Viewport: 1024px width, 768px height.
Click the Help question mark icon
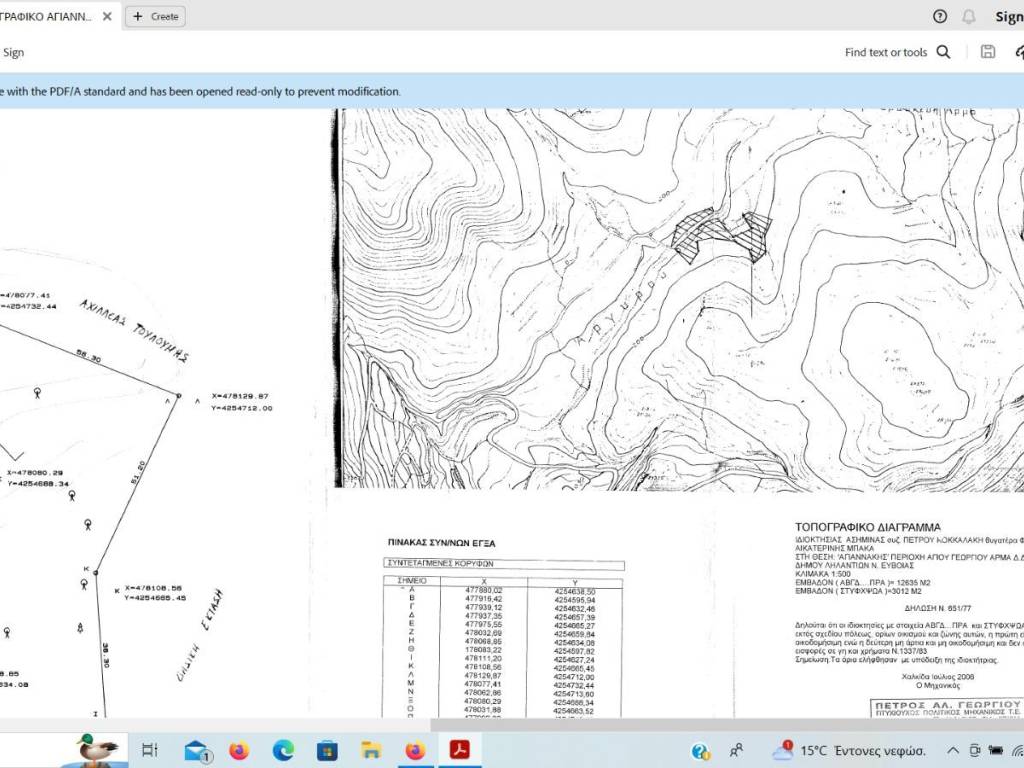[939, 16]
